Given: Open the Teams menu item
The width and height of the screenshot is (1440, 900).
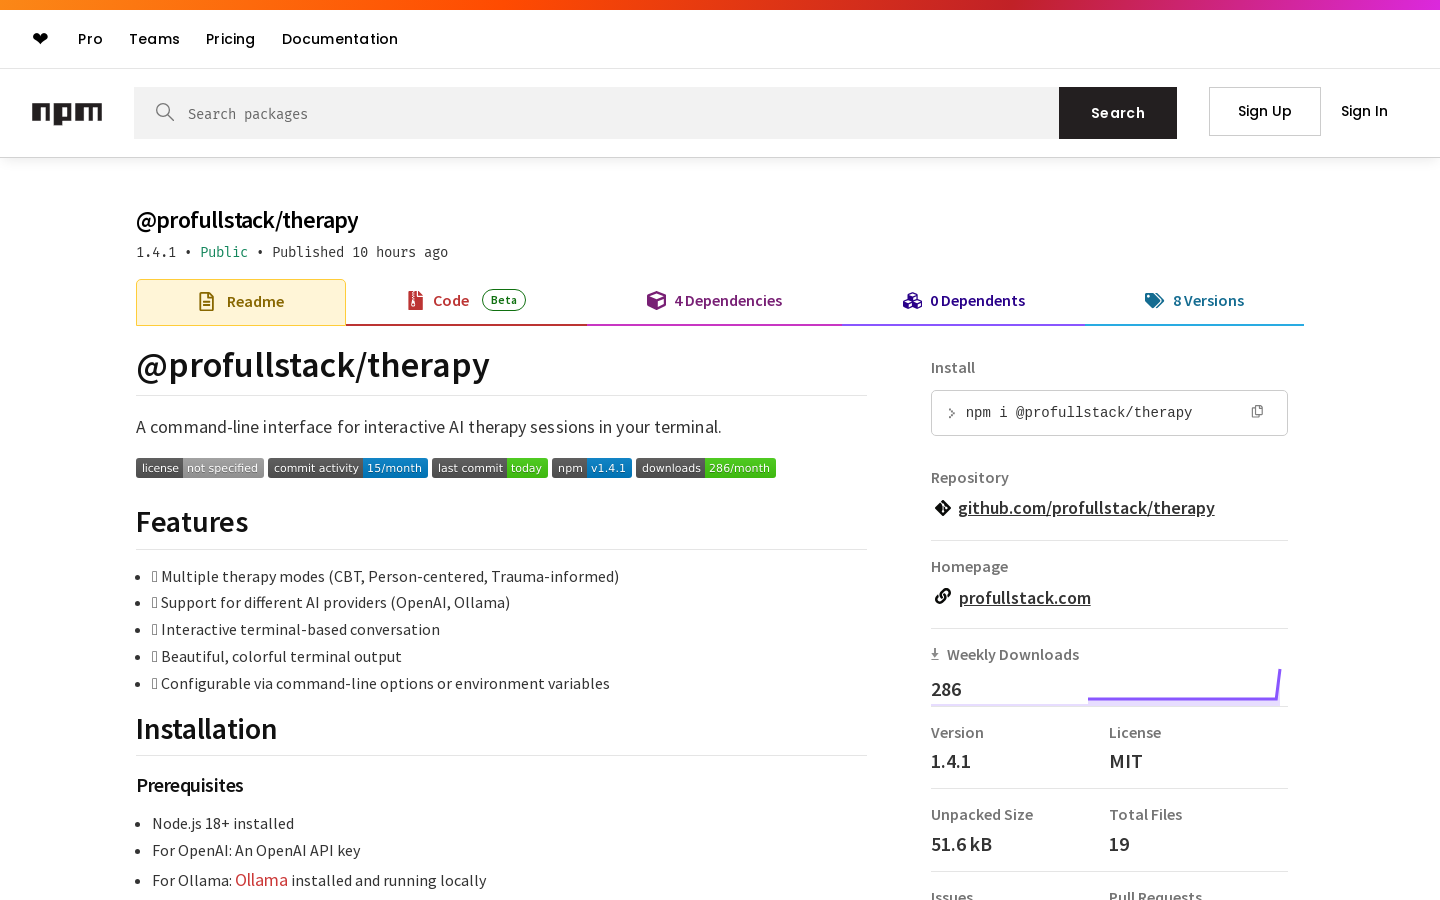Looking at the screenshot, I should point(154,39).
